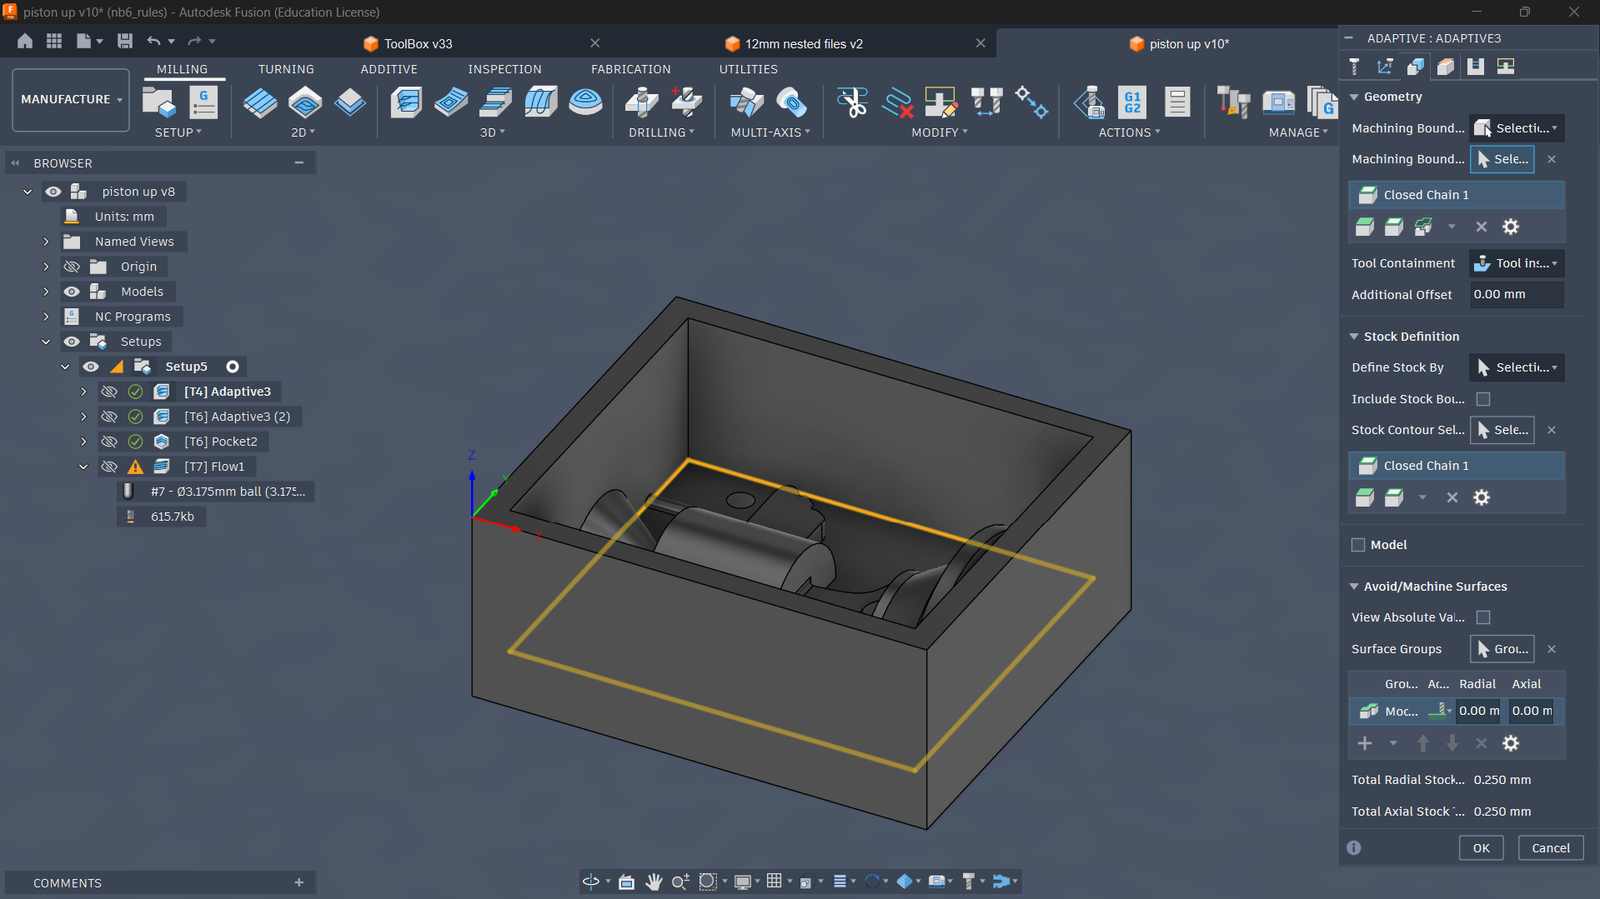
Task: Open the Linking tab icon in Adaptive dialog
Action: click(x=1505, y=66)
